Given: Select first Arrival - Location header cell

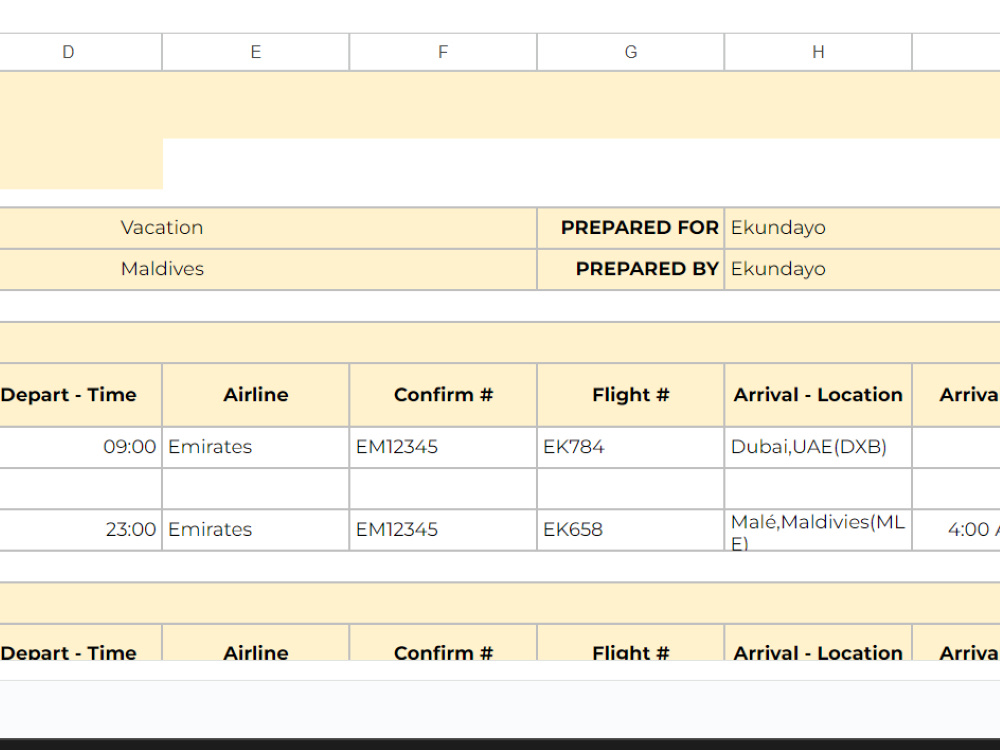Looking at the screenshot, I should [x=818, y=395].
